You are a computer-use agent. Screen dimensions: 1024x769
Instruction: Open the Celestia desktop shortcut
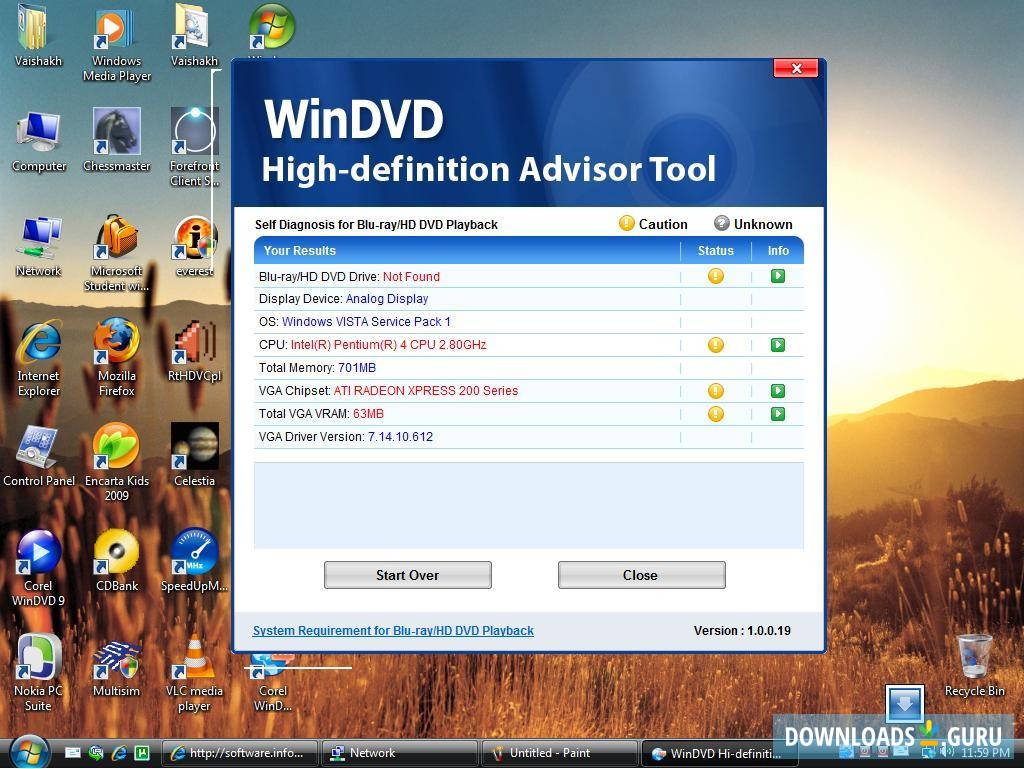point(195,455)
